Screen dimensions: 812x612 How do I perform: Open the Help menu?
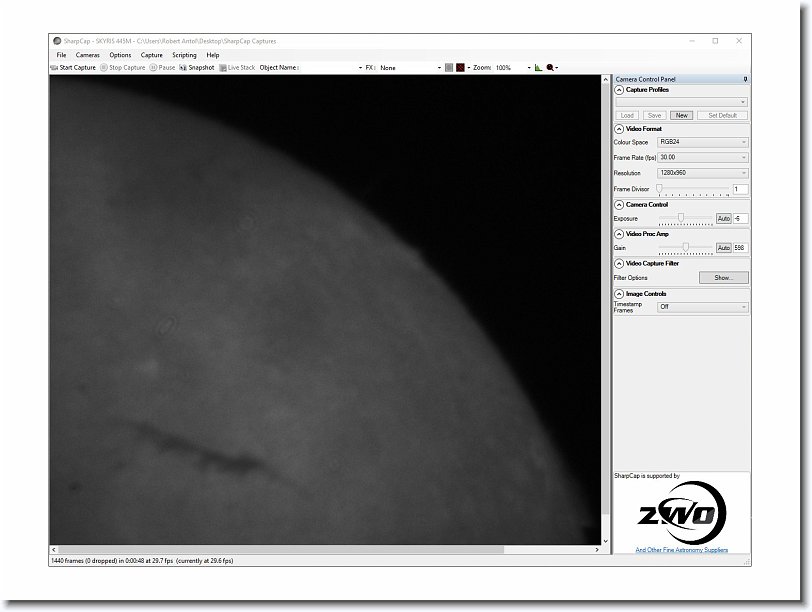coord(213,55)
